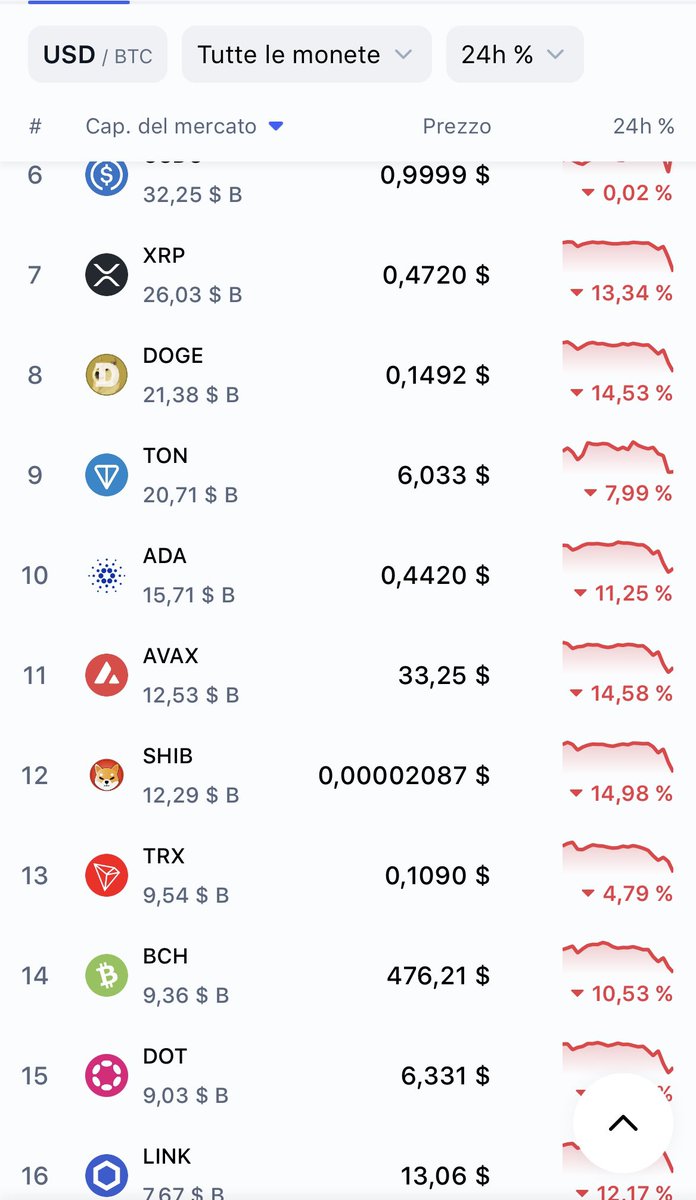Screen dimensions: 696x1200
Task: Tap the Polkadot DOT logo
Action: (106, 1075)
